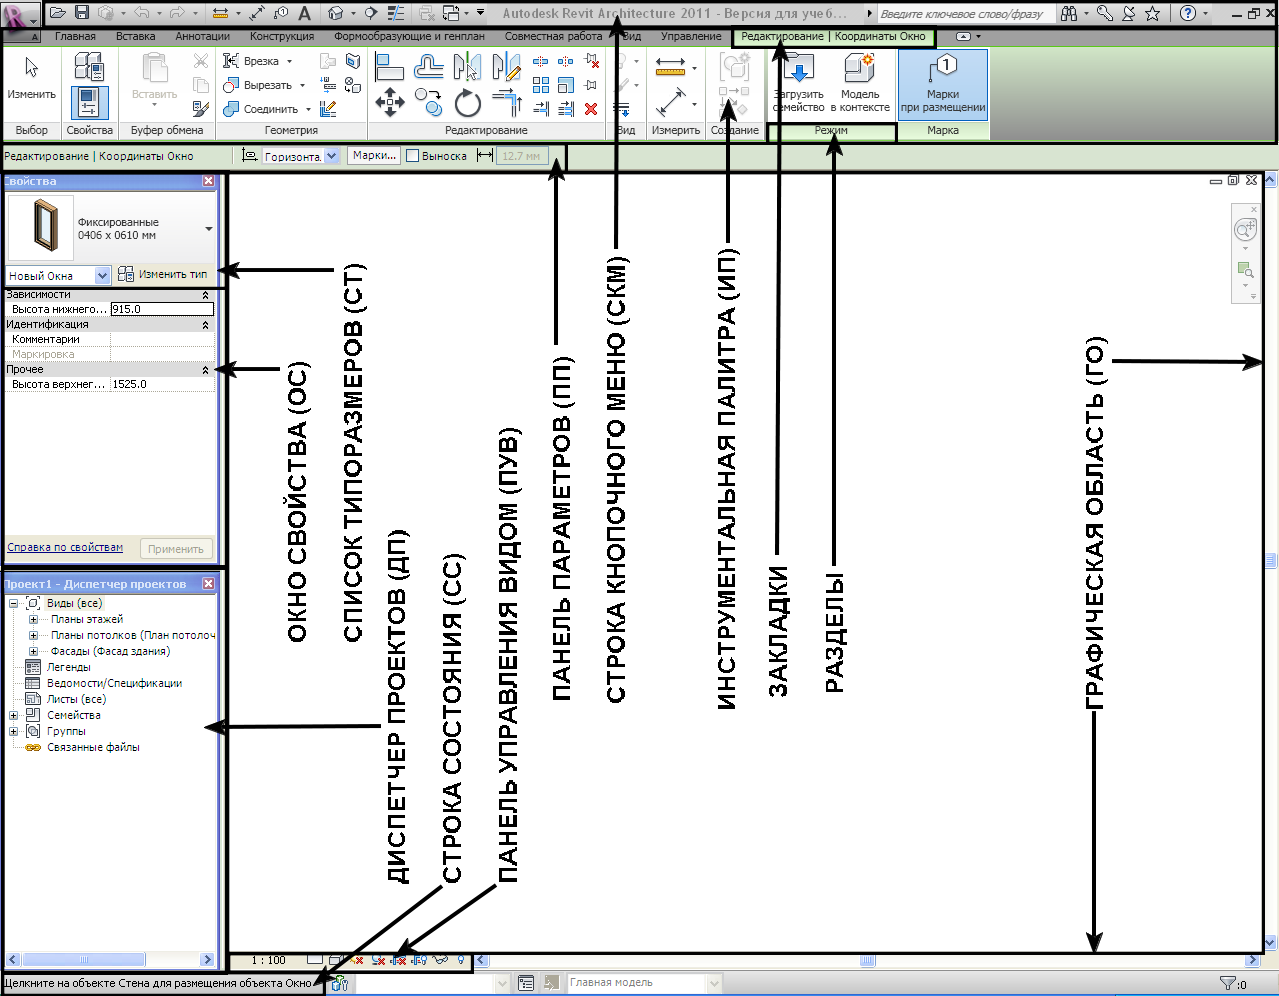
Task: Click the Default 3D View house icon
Action: [337, 13]
